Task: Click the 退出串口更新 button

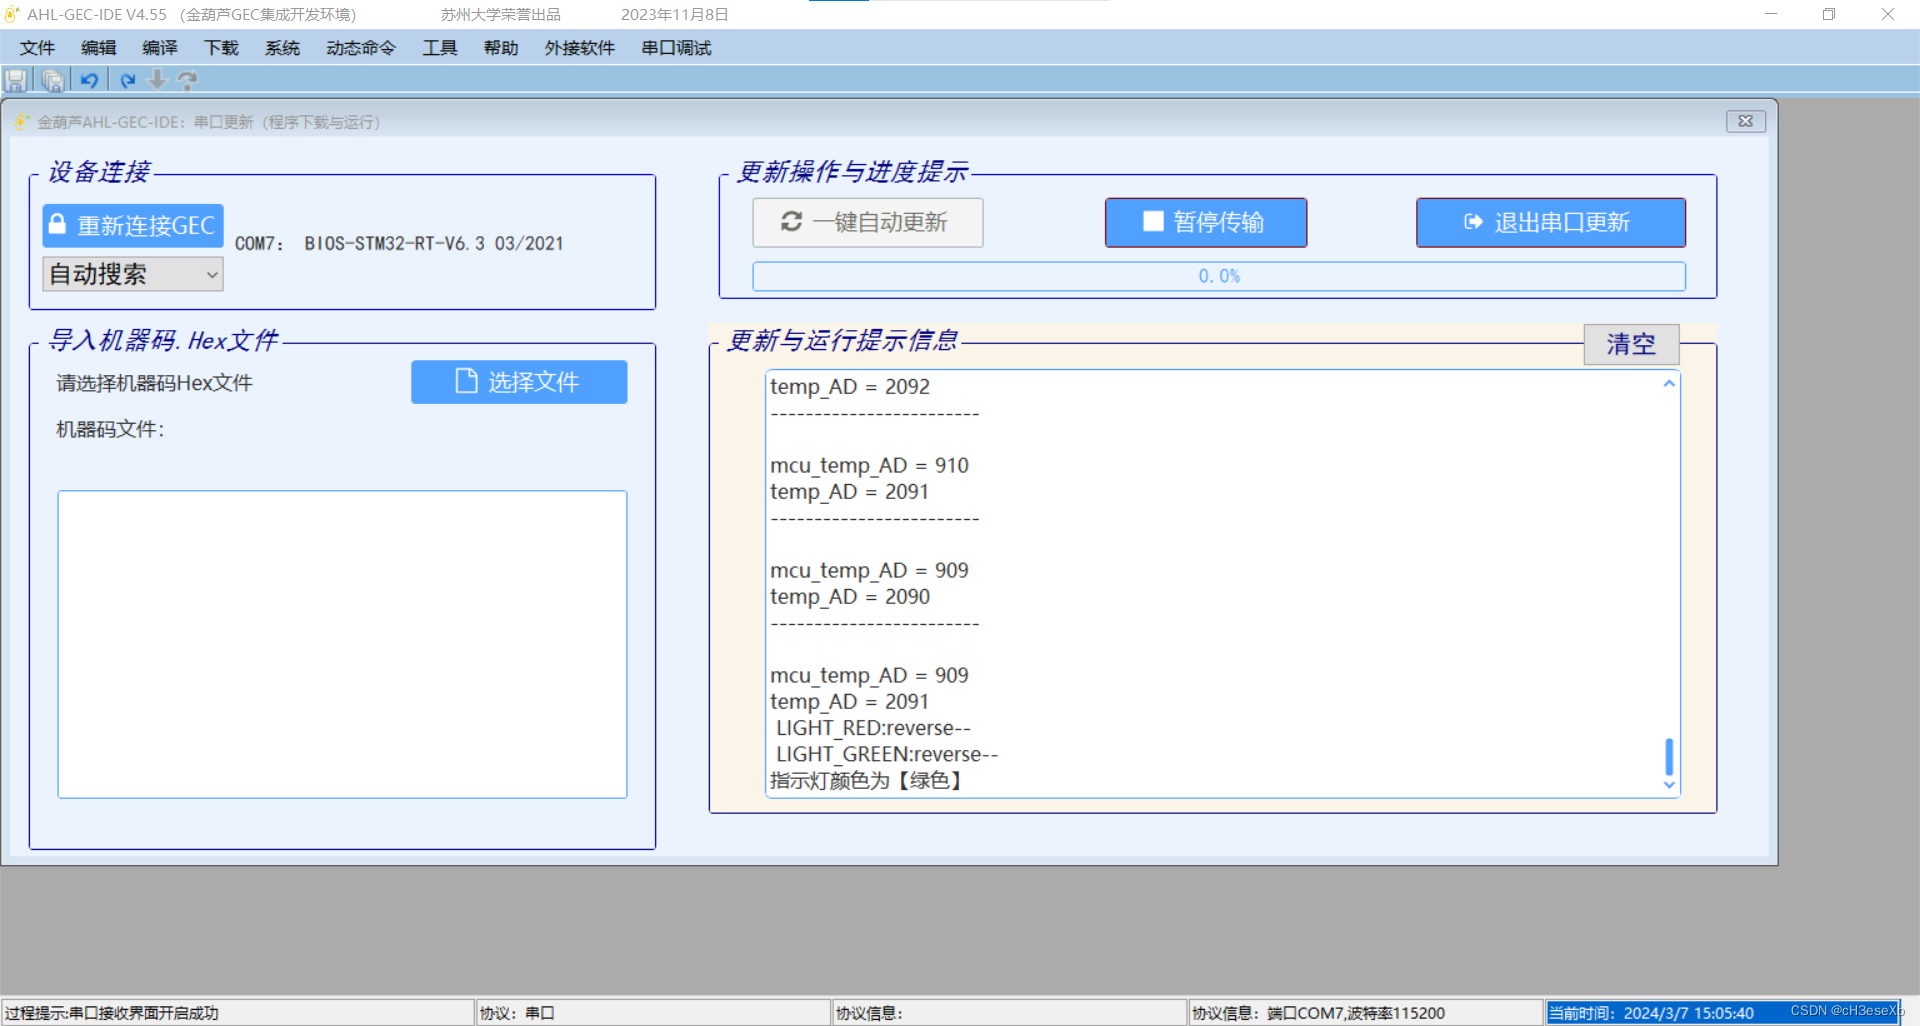Action: [1550, 222]
